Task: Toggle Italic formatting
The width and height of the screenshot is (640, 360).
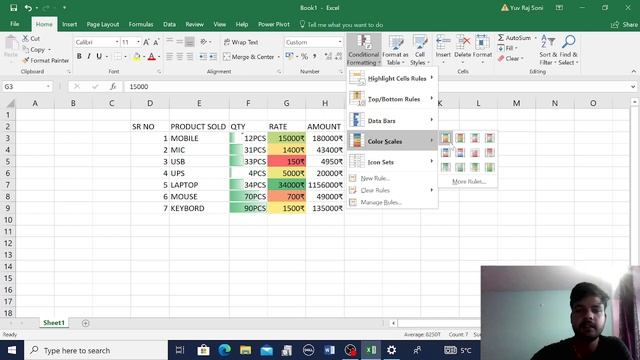Action: point(89,56)
